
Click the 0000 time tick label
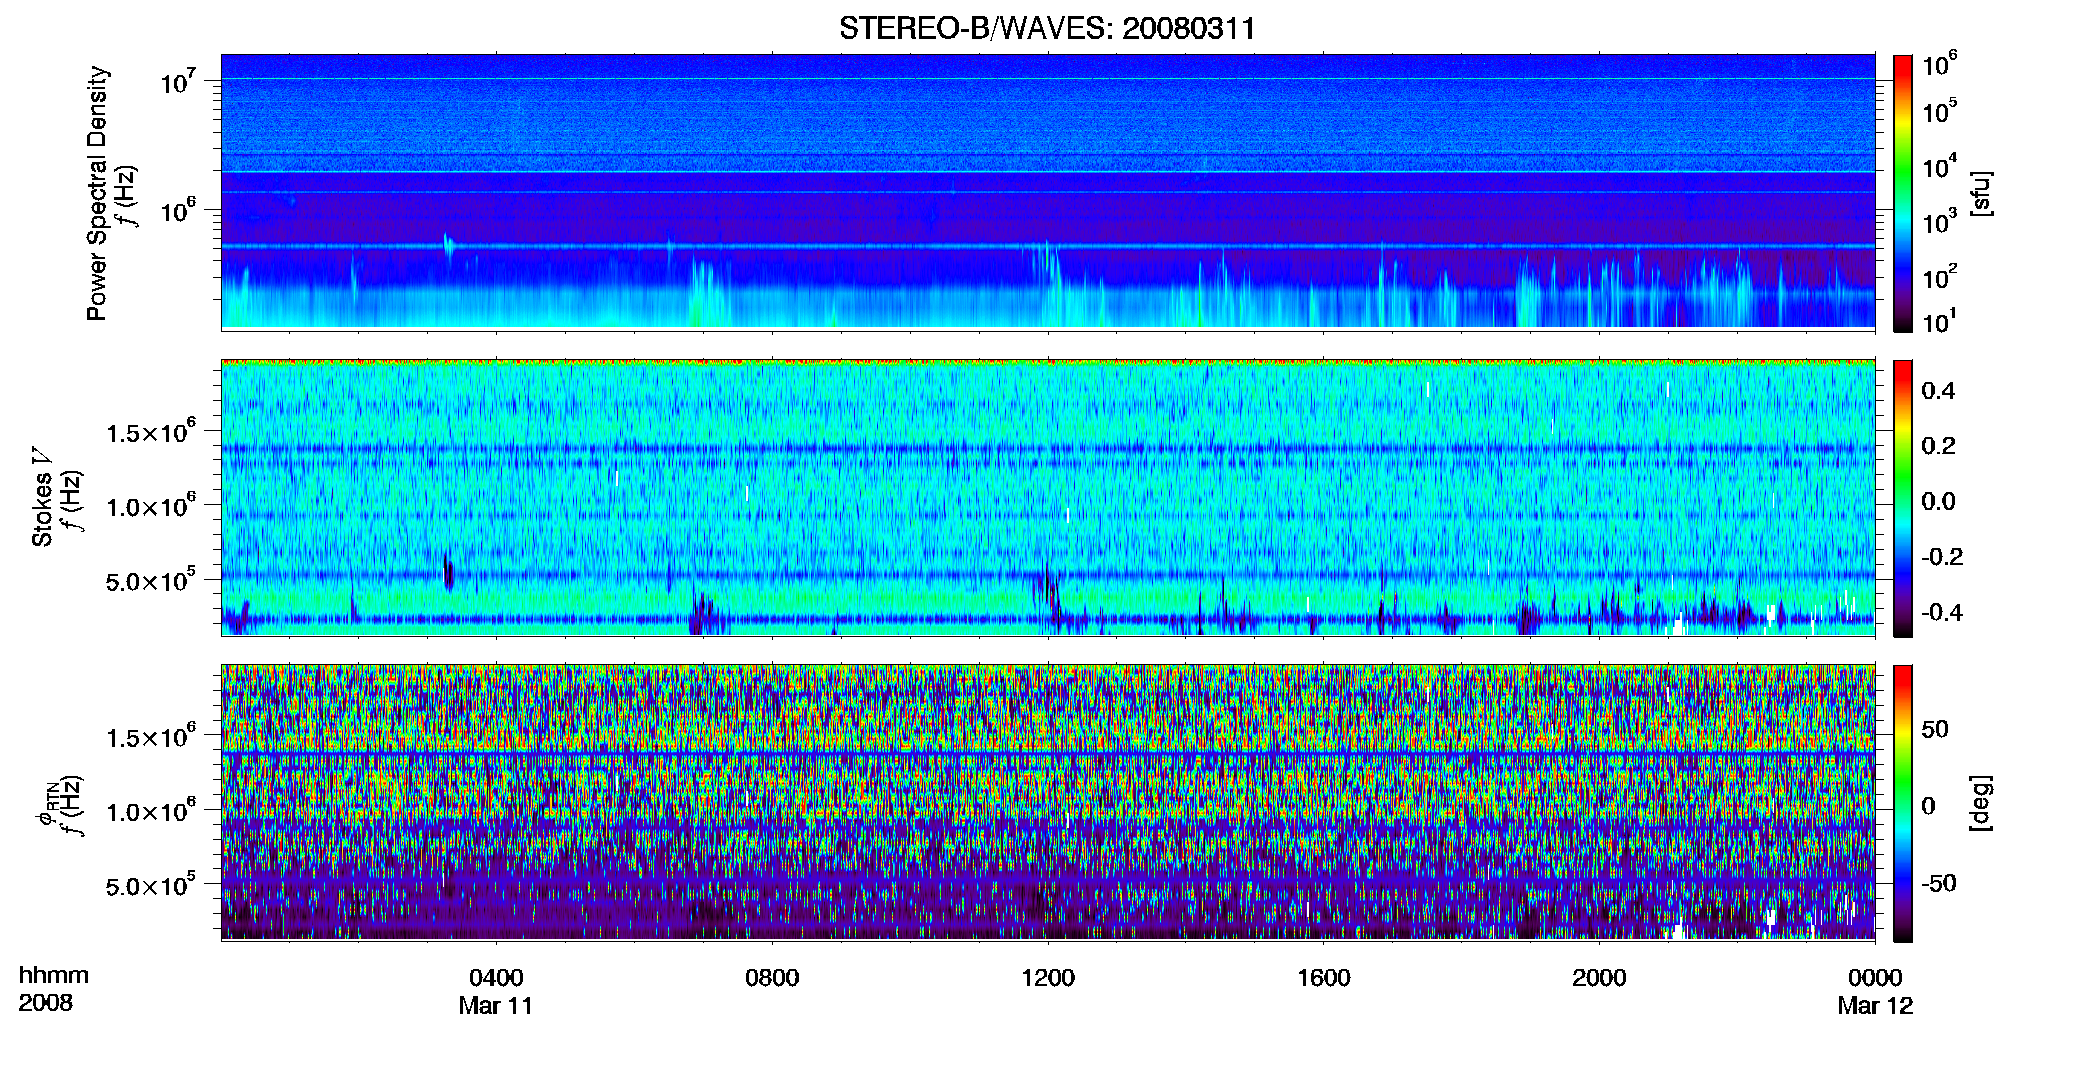point(1875,977)
